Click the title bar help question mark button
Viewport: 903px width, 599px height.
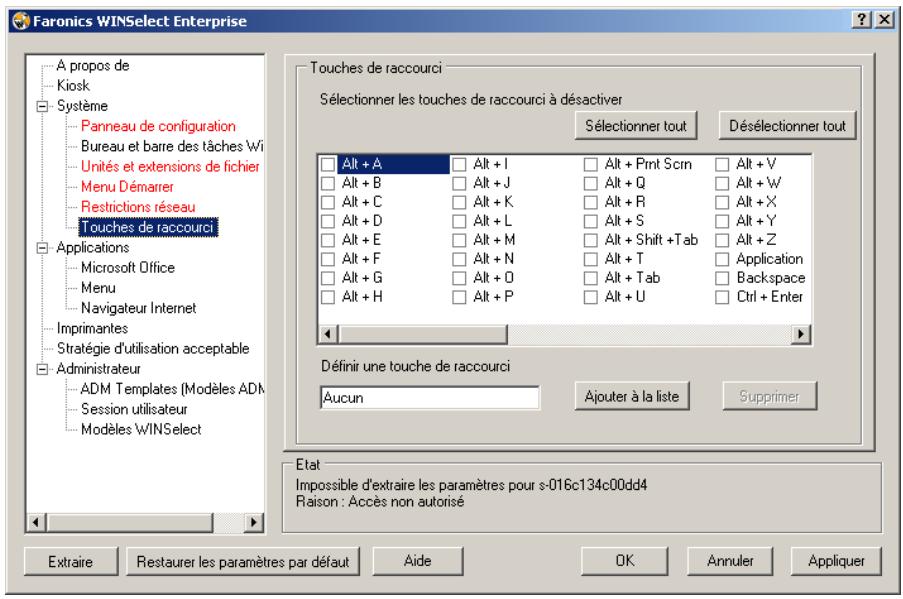pyautogui.click(x=862, y=20)
